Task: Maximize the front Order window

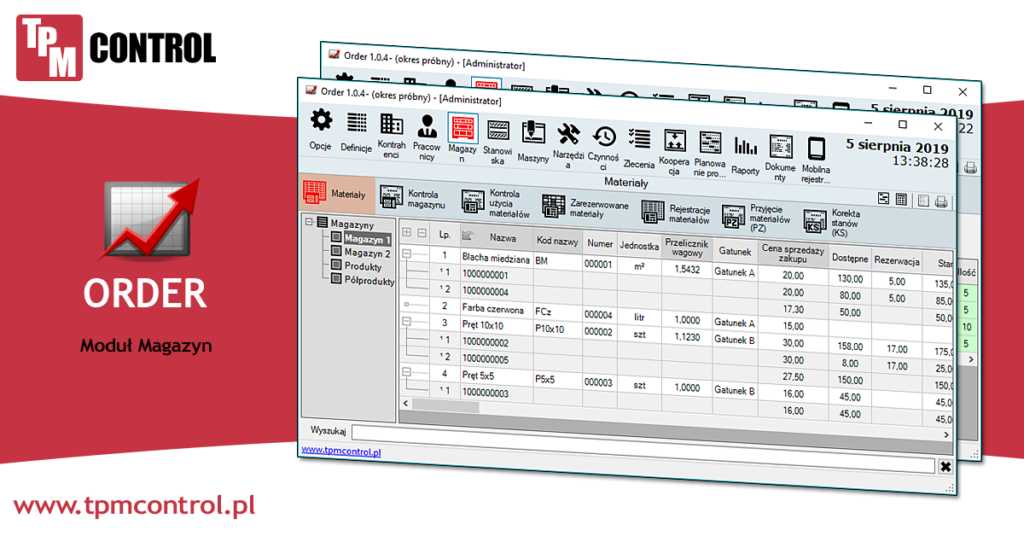Action: pyautogui.click(x=903, y=124)
